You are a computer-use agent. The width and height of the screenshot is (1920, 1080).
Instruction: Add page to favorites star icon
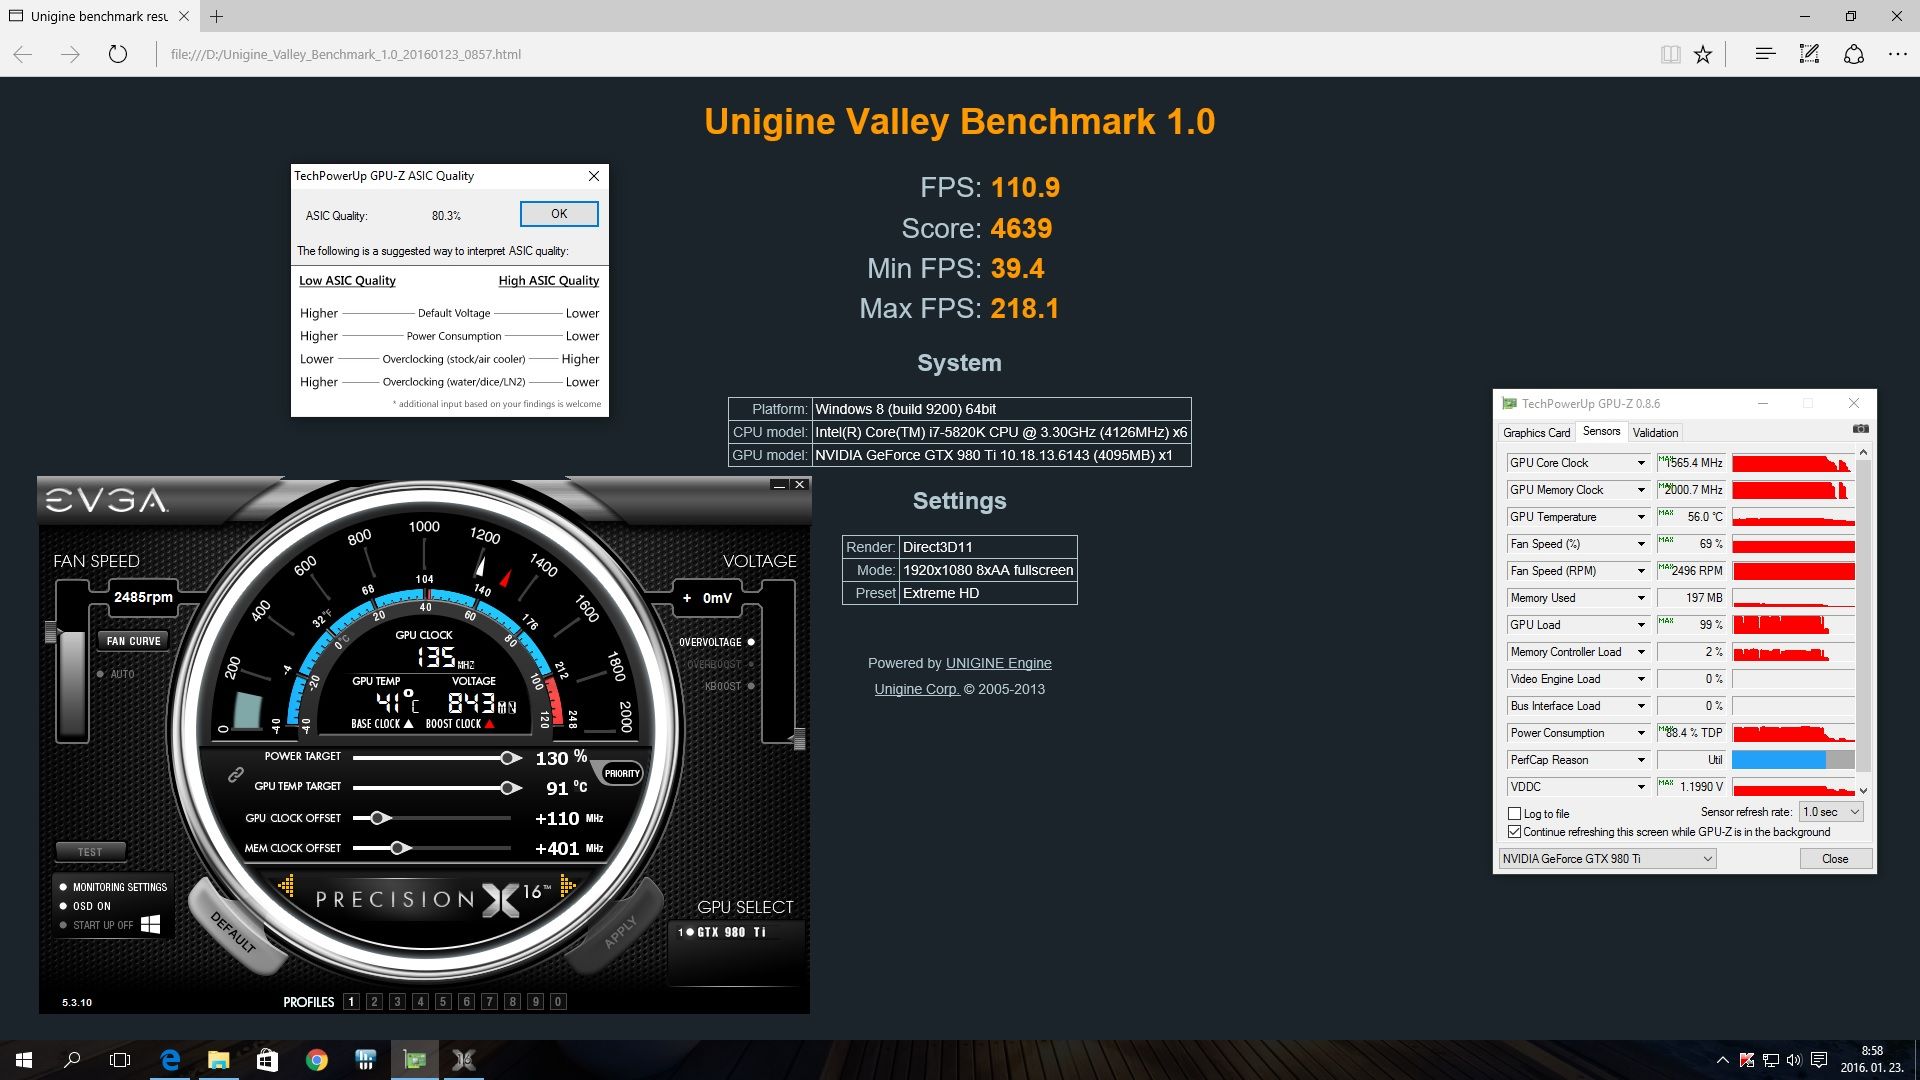pos(1703,54)
